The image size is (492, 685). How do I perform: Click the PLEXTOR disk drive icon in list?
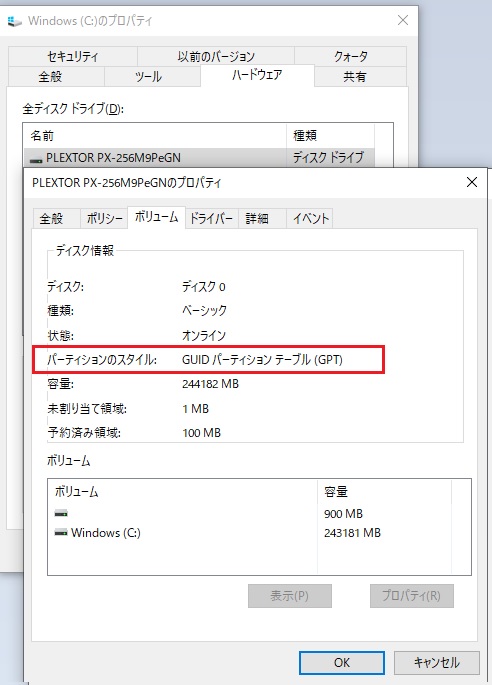(x=36, y=159)
